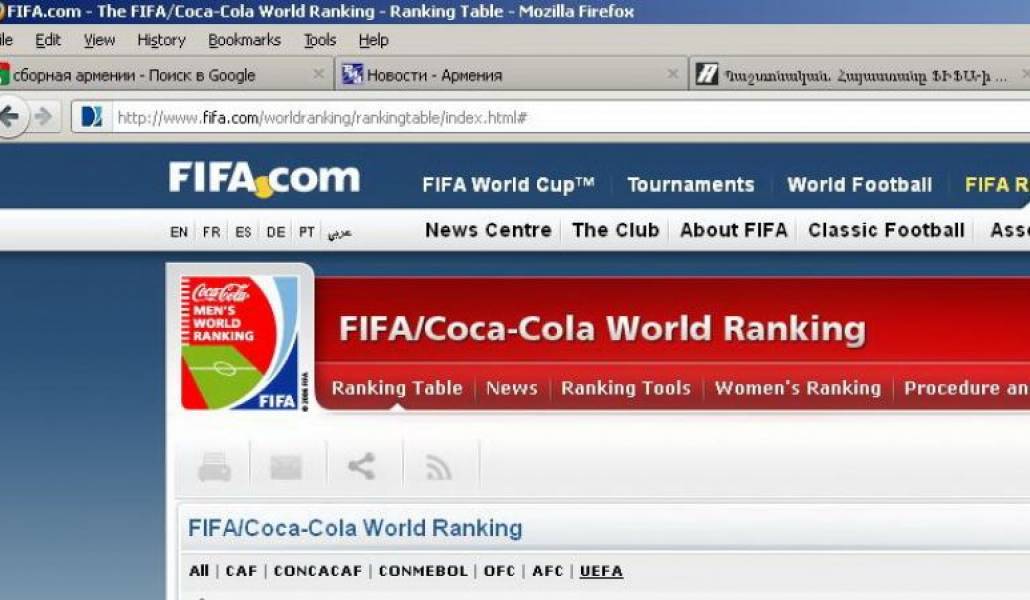The height and width of the screenshot is (600, 1030).
Task: Click the email envelope icon
Action: (x=286, y=466)
